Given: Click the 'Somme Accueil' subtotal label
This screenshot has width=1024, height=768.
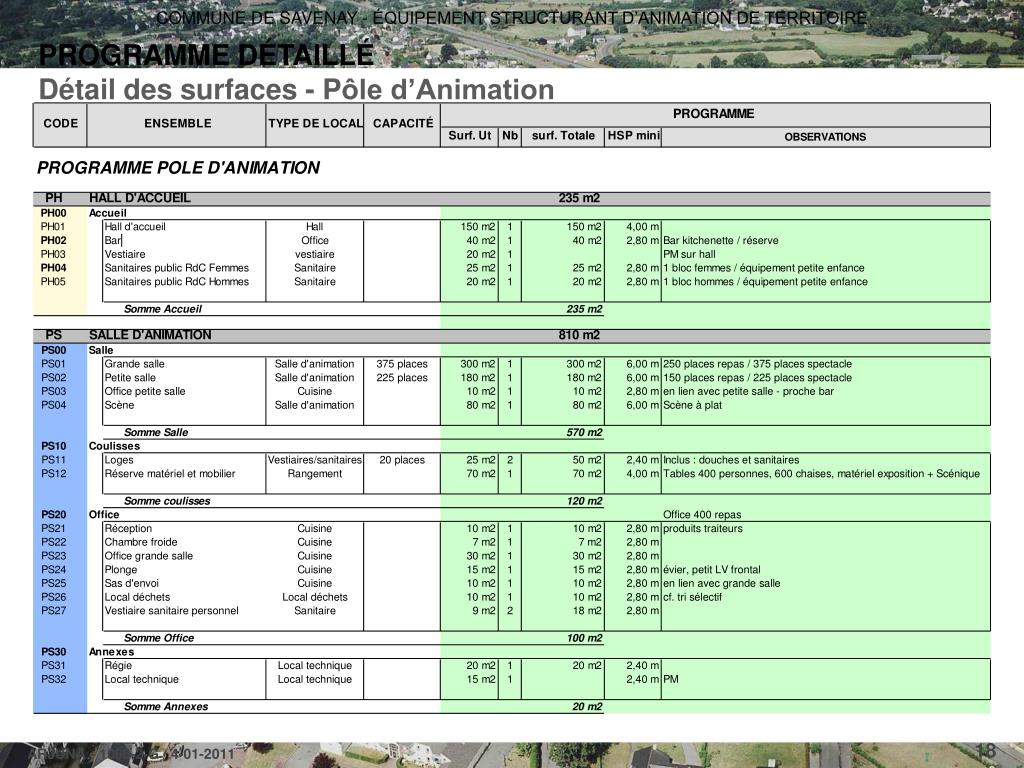Looking at the screenshot, I should click(x=163, y=309).
